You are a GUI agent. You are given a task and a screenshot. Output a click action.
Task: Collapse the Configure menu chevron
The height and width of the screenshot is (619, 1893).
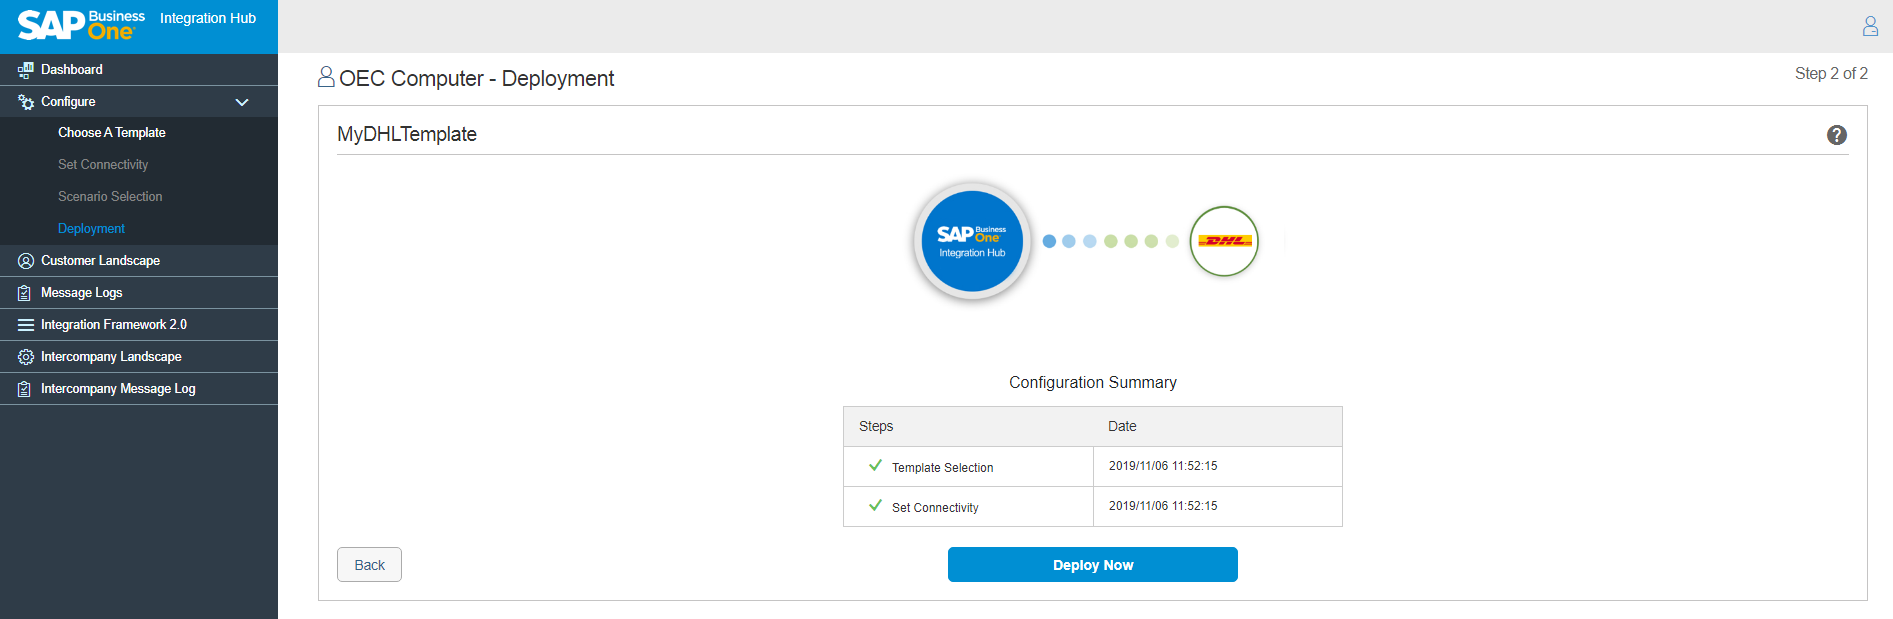pyautogui.click(x=241, y=102)
